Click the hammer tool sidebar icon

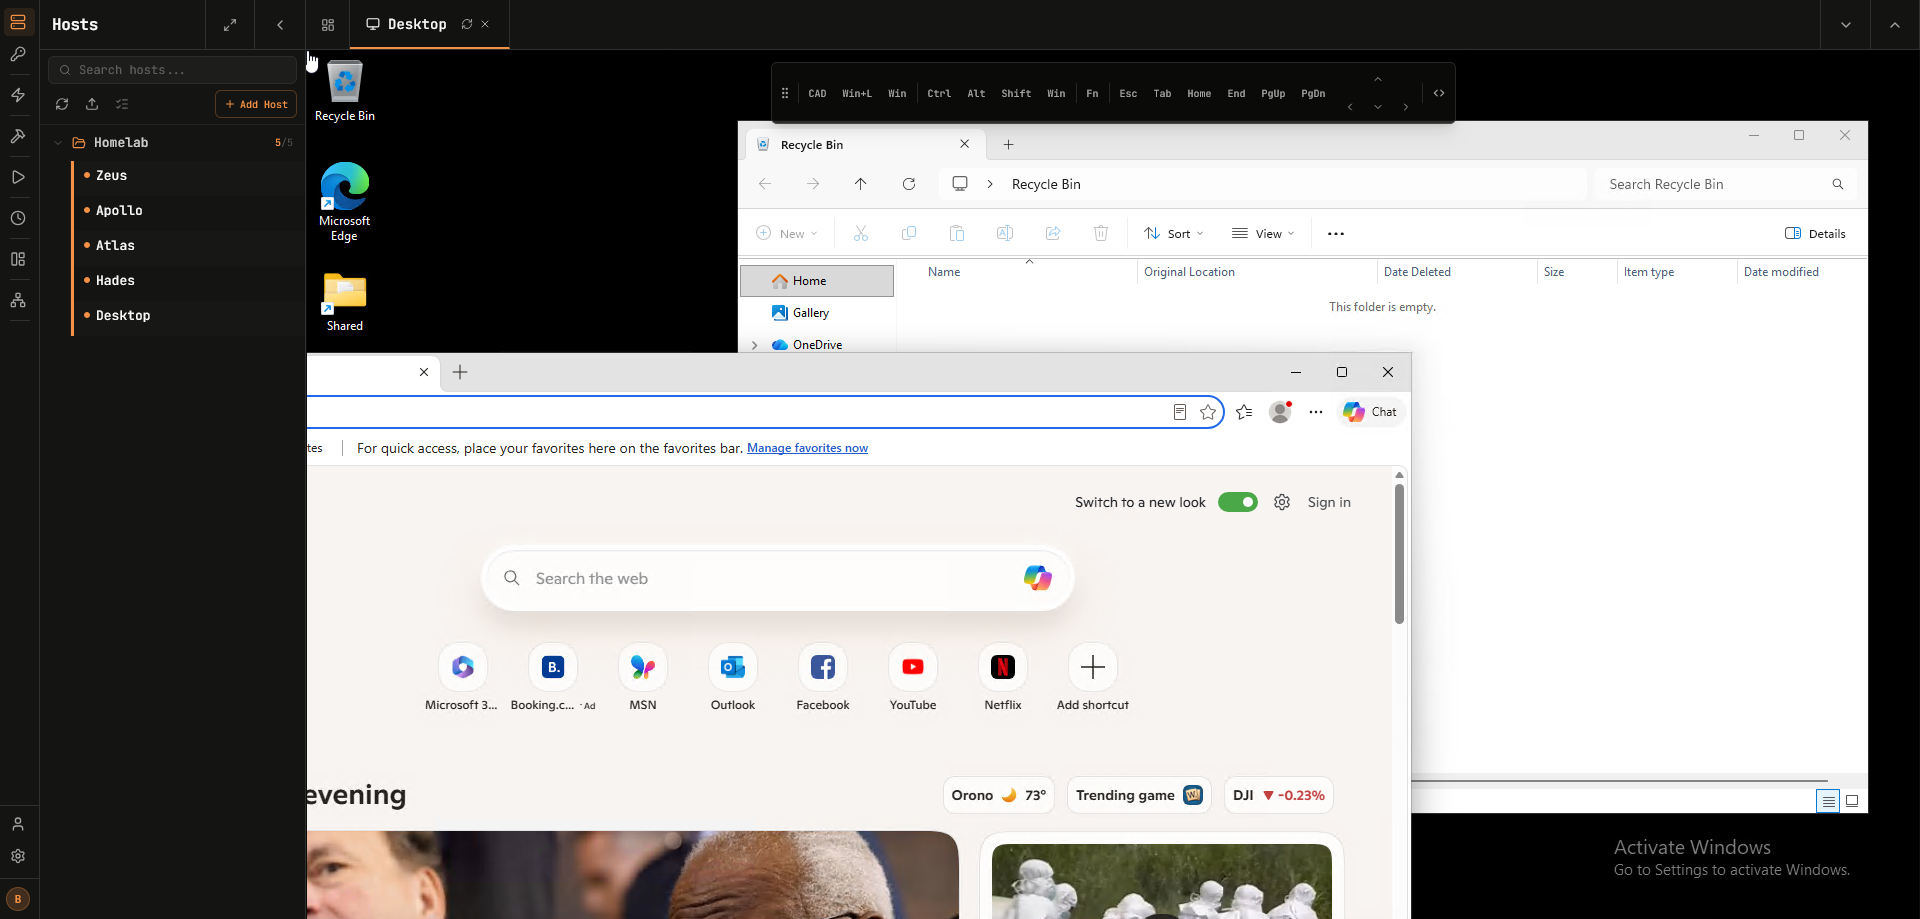point(18,136)
